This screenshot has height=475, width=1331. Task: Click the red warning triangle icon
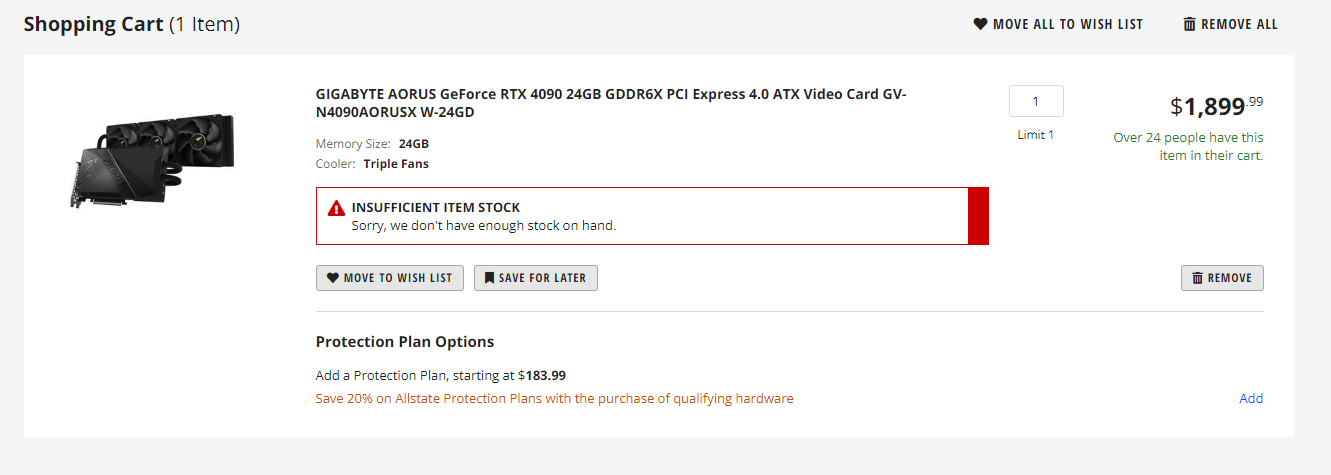(x=336, y=208)
